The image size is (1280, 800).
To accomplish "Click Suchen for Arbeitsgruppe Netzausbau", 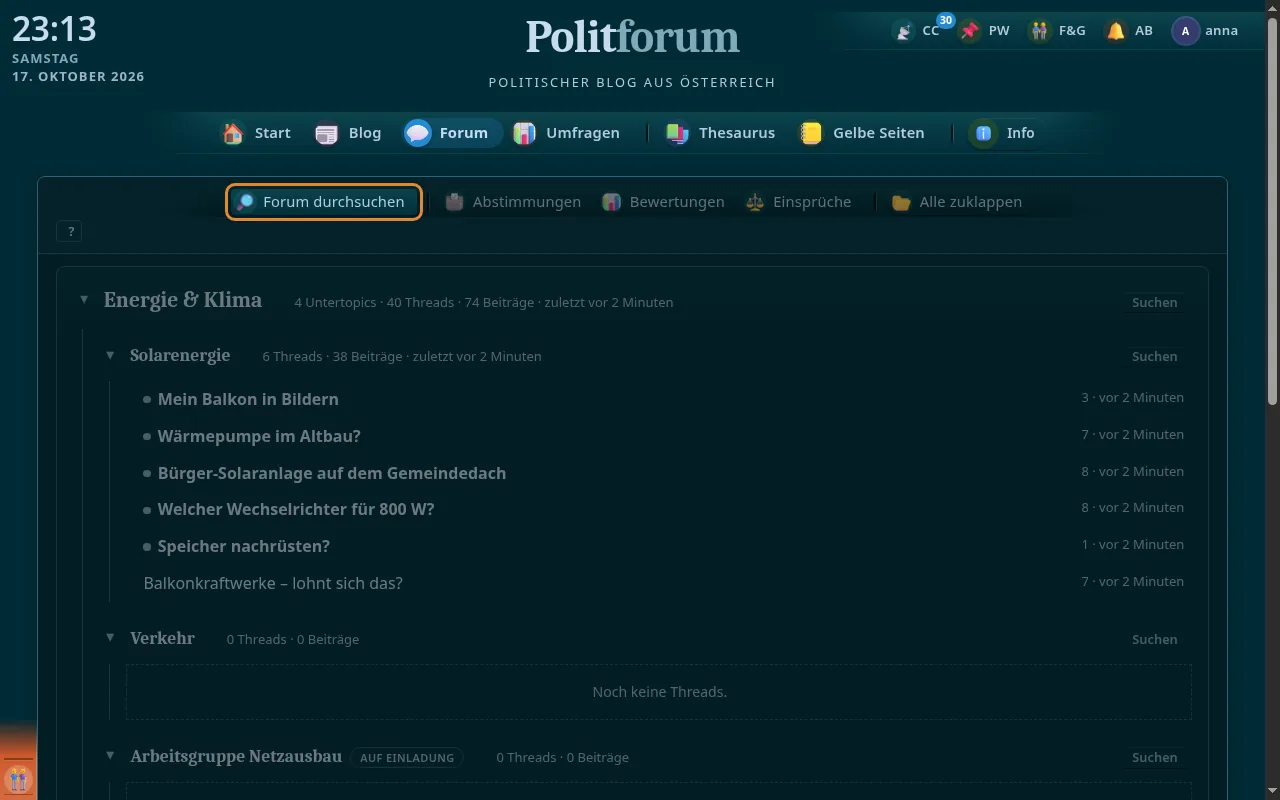I will coord(1155,757).
